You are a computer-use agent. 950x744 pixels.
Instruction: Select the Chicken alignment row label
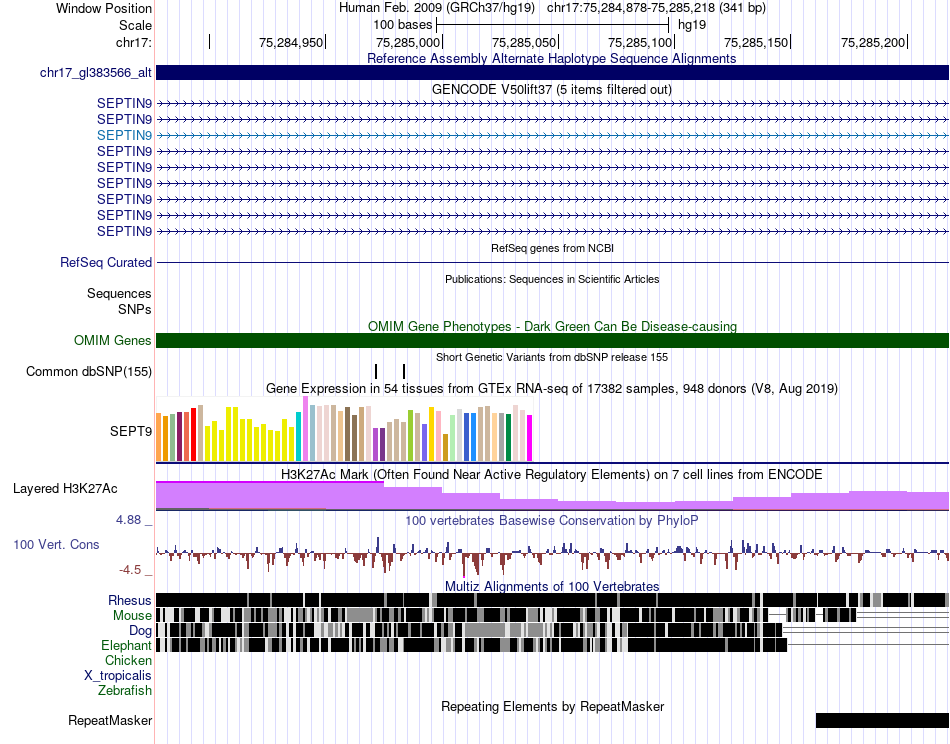click(128, 660)
